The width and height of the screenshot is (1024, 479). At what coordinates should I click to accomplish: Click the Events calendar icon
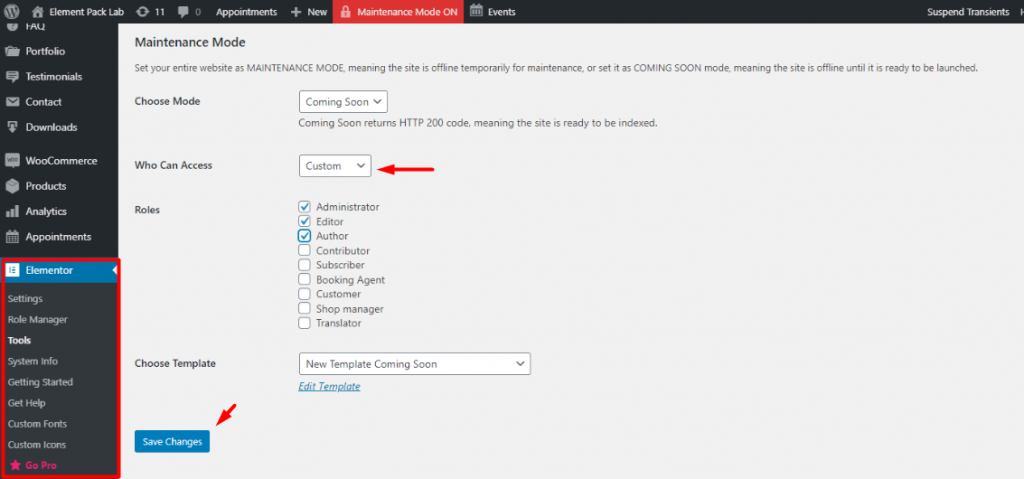[x=476, y=12]
